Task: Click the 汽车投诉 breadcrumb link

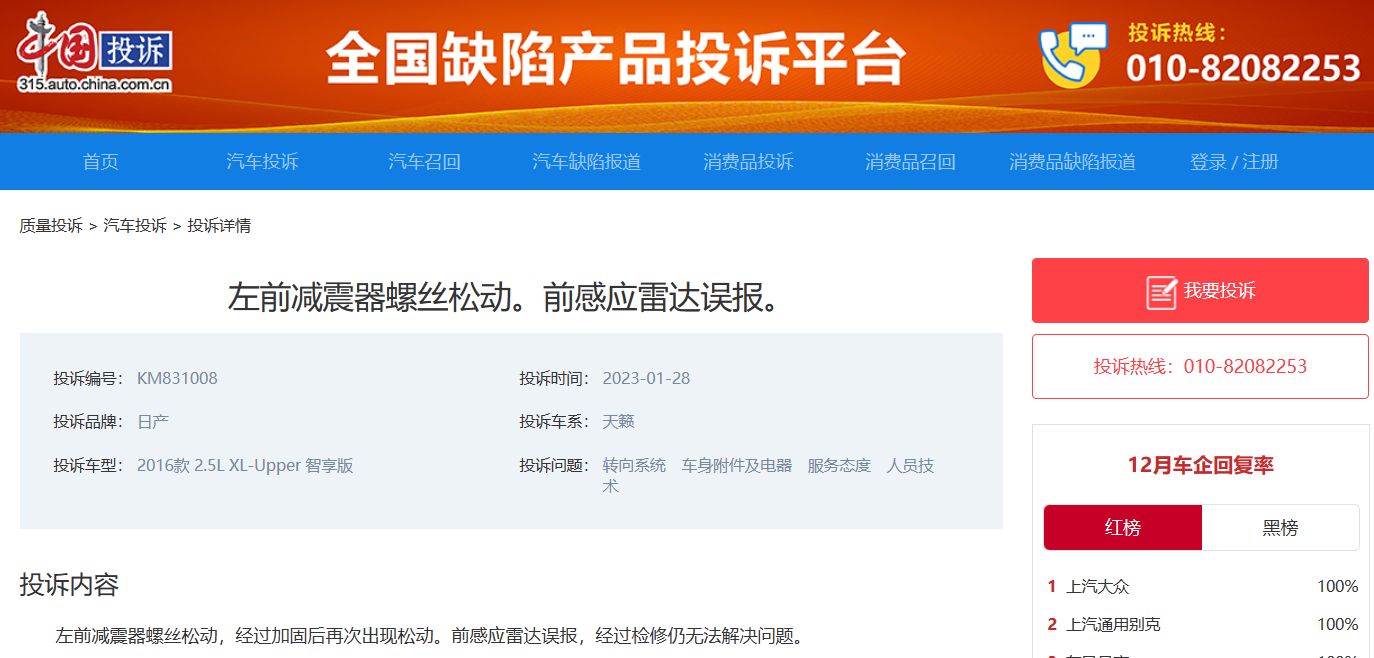Action: tap(135, 226)
